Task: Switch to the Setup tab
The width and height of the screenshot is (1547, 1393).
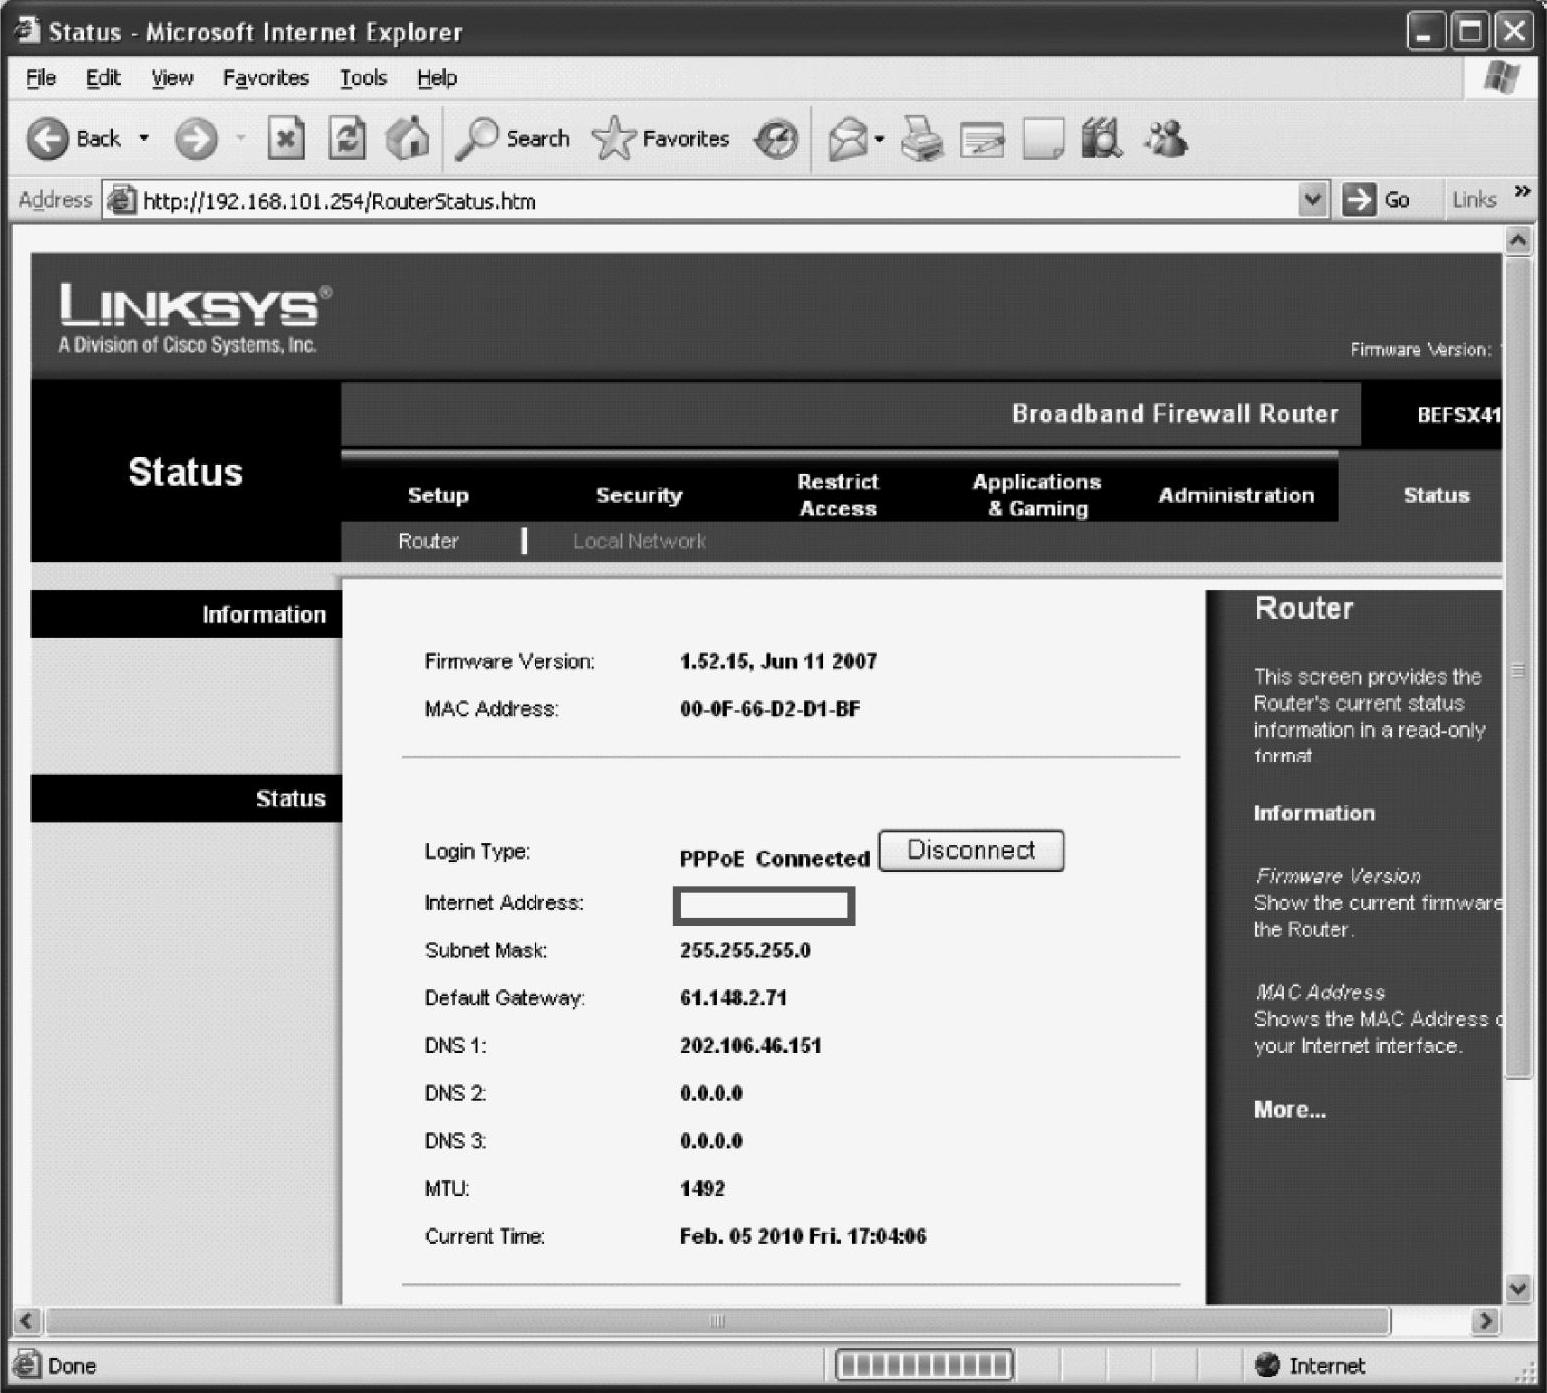Action: pos(437,495)
